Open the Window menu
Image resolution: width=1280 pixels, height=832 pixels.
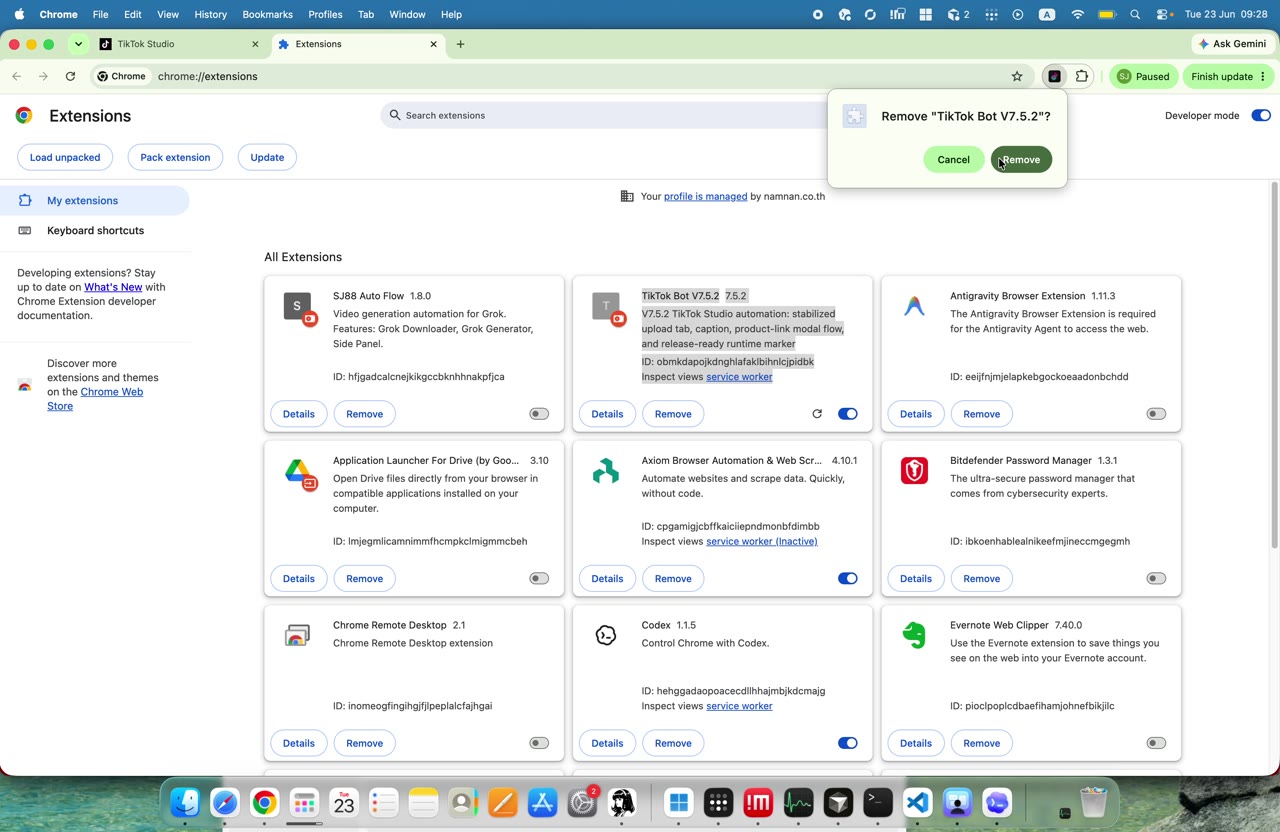click(x=407, y=14)
